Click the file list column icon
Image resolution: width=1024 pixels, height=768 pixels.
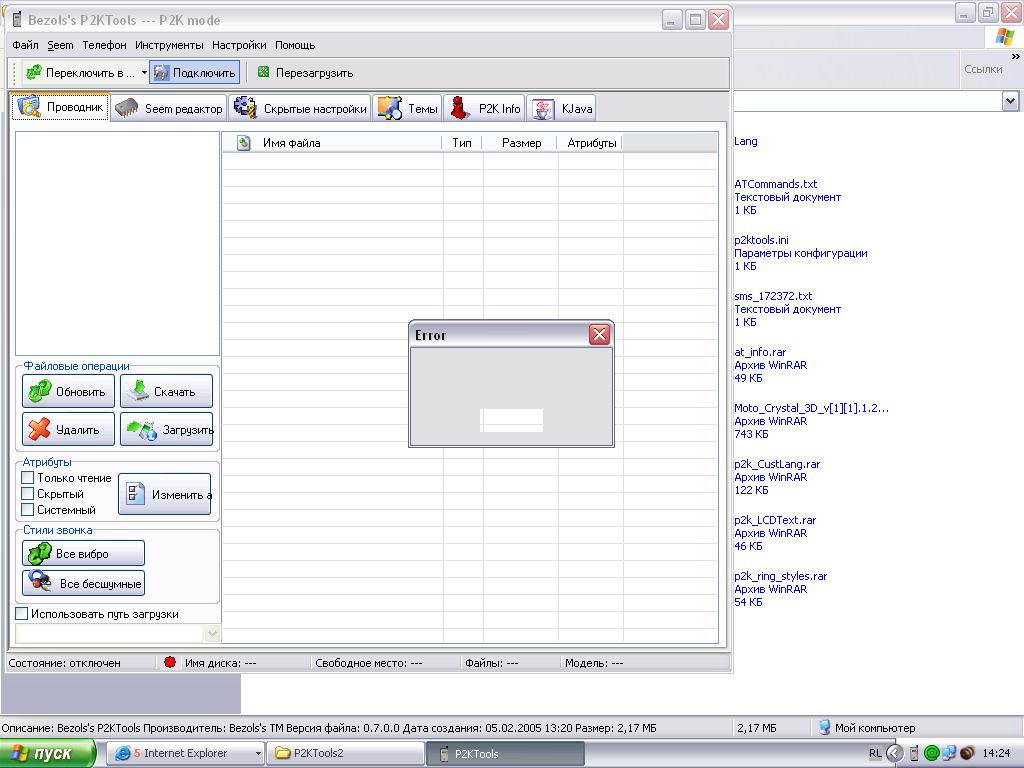[x=244, y=142]
